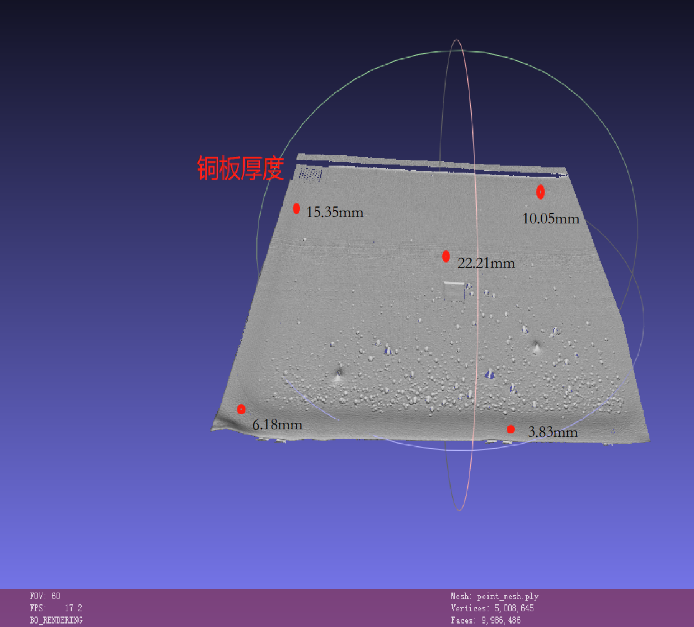Click the FOV: 60 readout
Image resolution: width=694 pixels, height=627 pixels.
[x=45, y=596]
